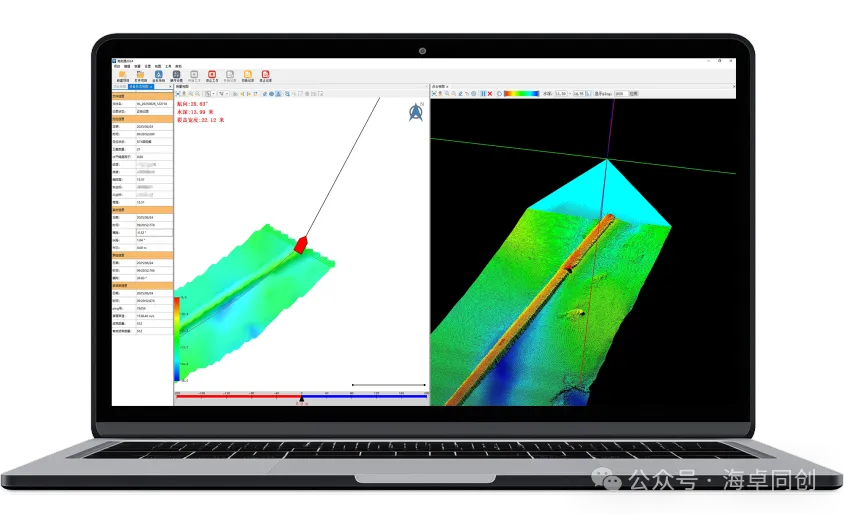
Task: Toggle the pause button in point cloud toolbar
Action: point(483,94)
